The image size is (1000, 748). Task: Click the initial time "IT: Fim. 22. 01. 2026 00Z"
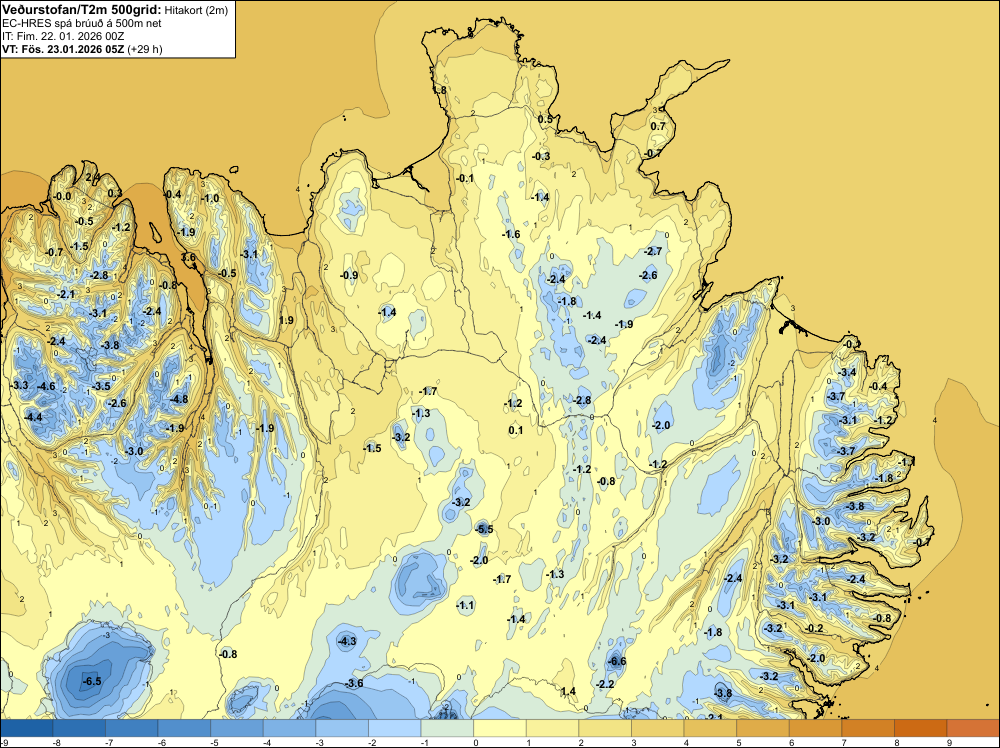(63, 36)
